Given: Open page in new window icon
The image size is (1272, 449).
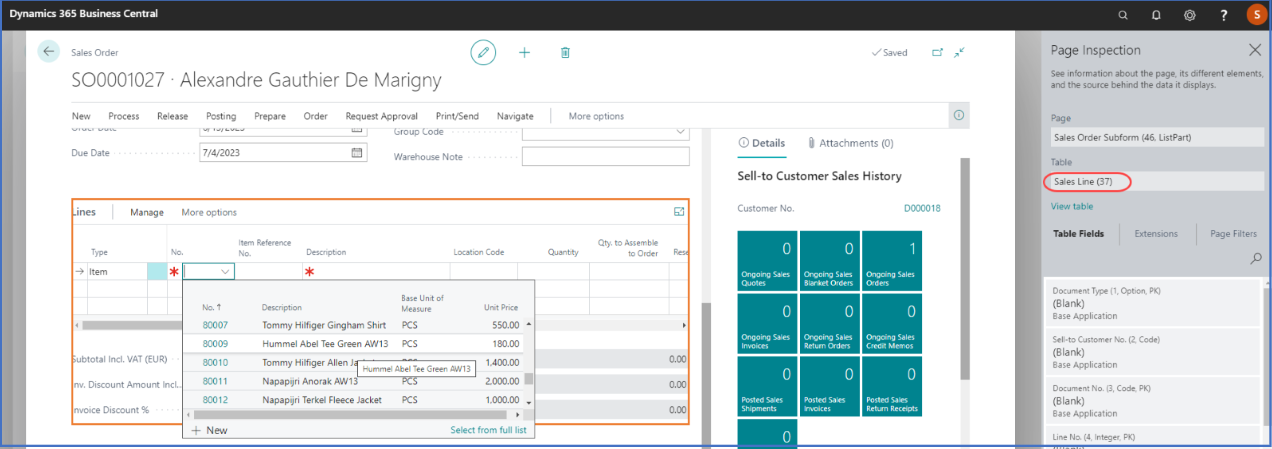Looking at the screenshot, I should coord(937,52).
